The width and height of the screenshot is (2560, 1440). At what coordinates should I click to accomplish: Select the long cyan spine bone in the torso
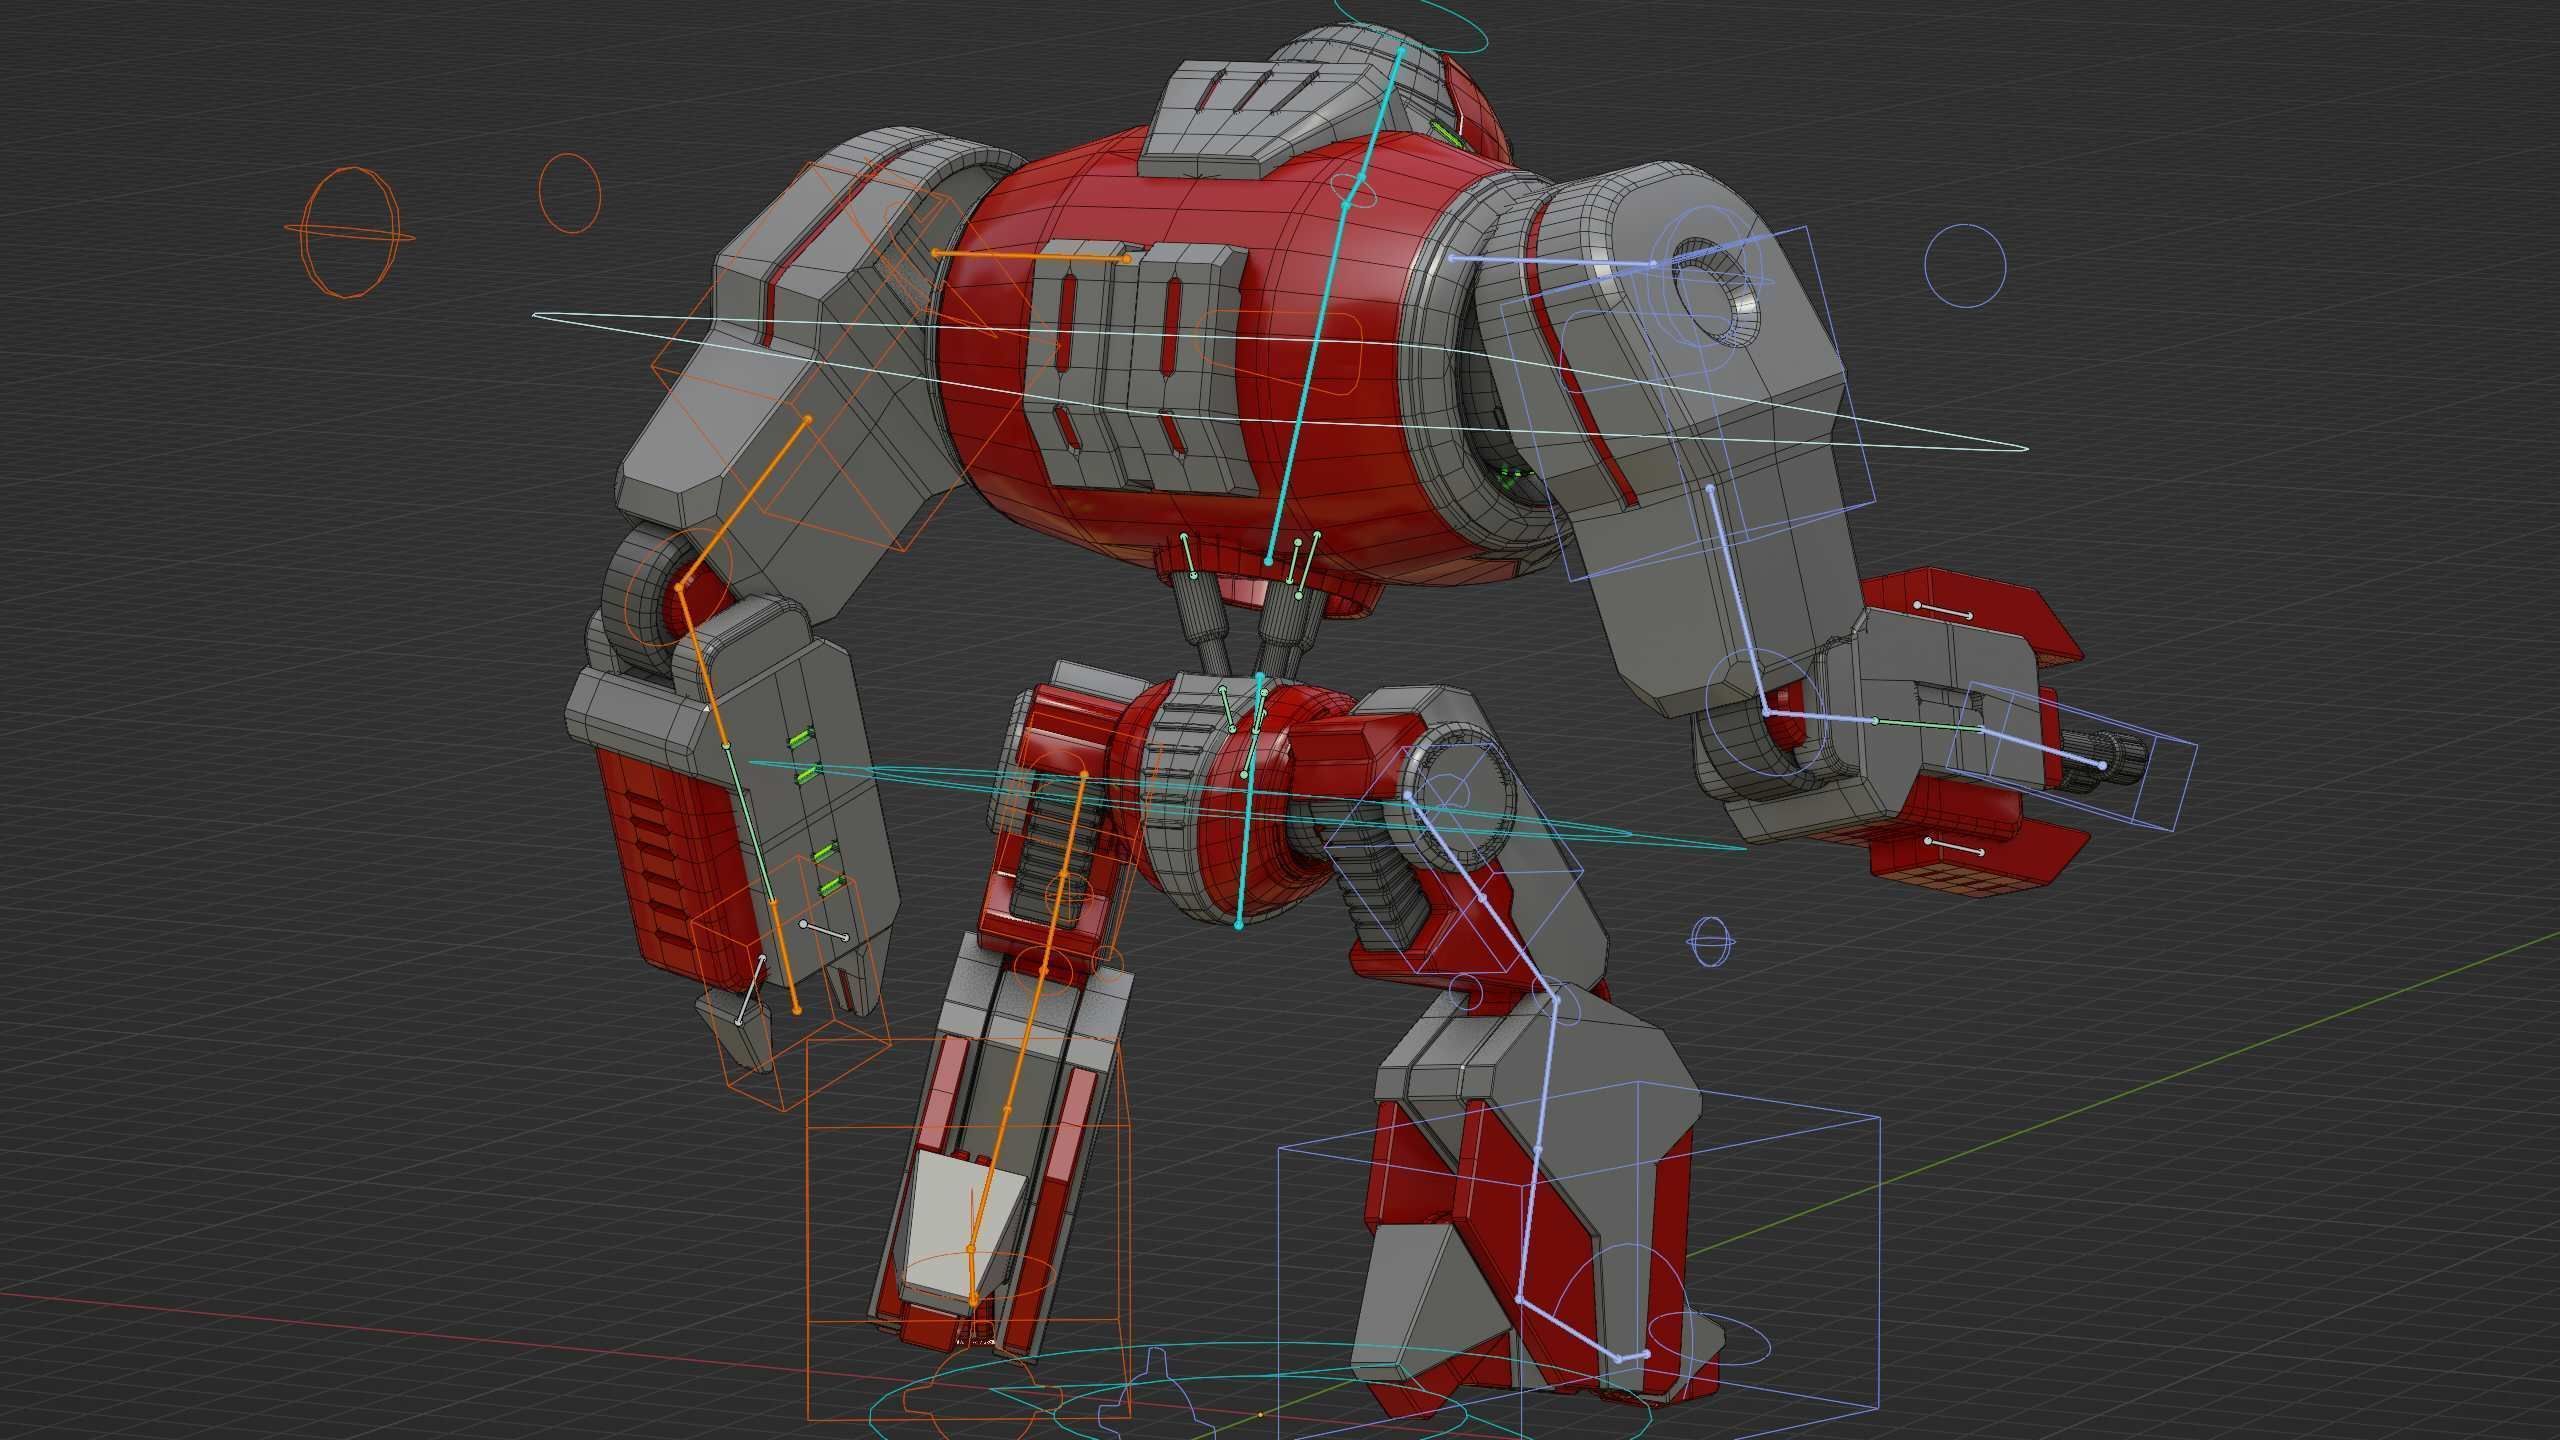(x=1307, y=383)
